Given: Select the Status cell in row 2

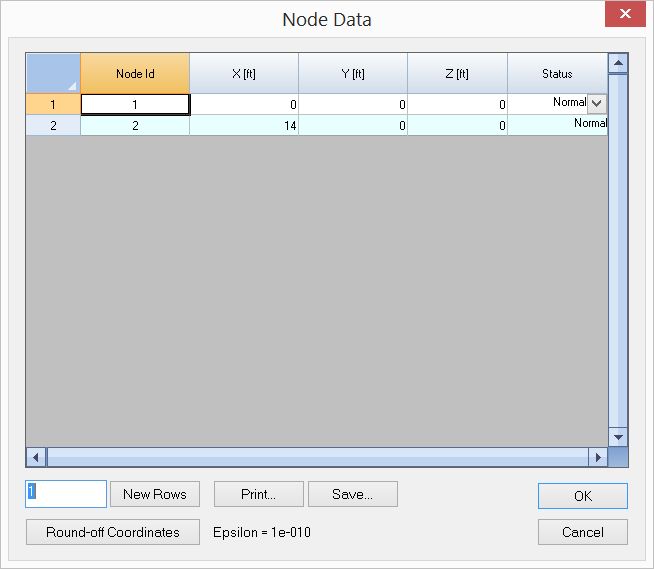Looking at the screenshot, I should 557,125.
